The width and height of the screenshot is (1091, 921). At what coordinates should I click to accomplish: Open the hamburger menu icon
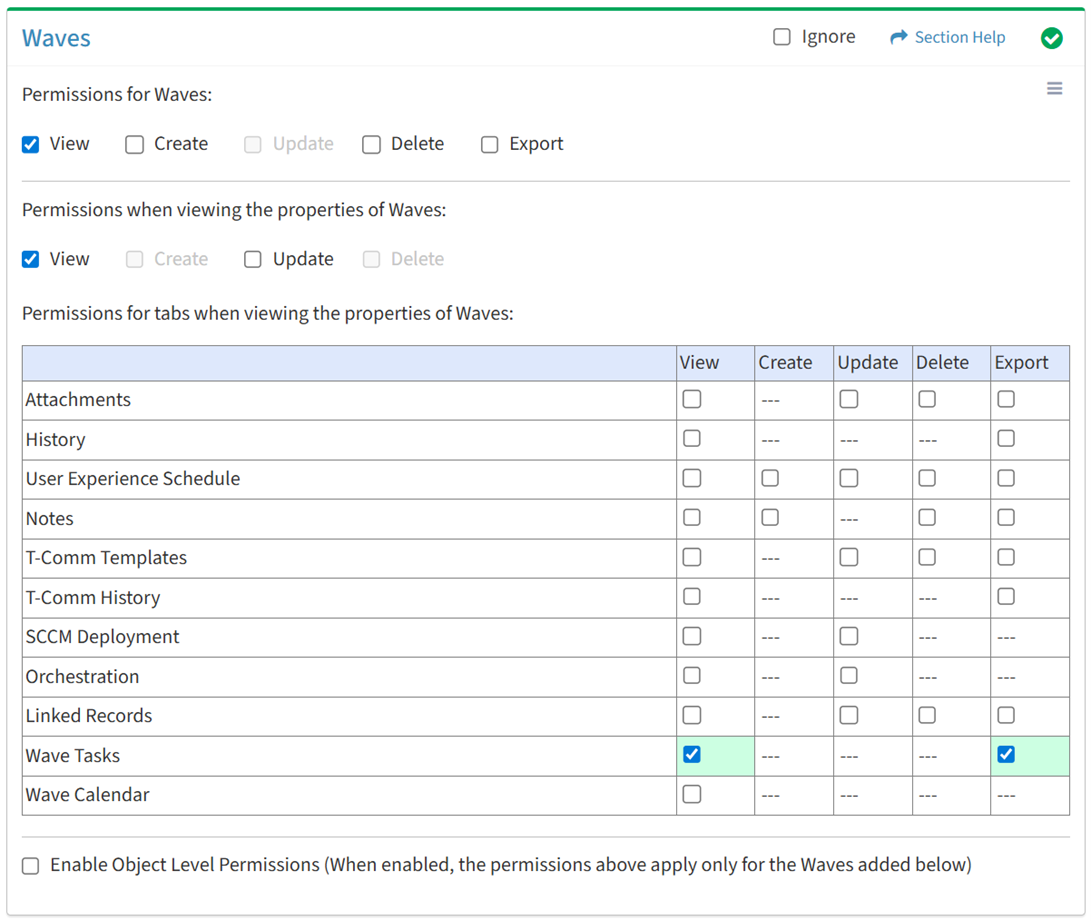point(1054,89)
